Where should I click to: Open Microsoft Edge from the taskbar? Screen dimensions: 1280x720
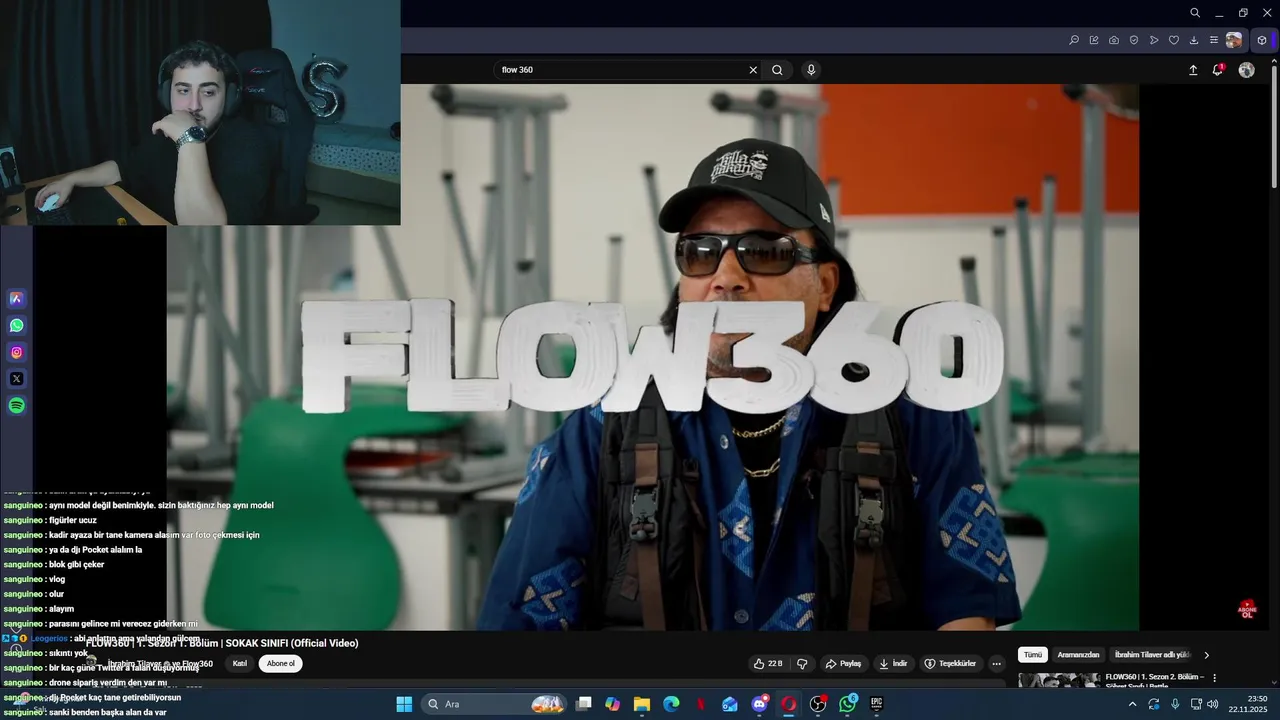coord(671,704)
